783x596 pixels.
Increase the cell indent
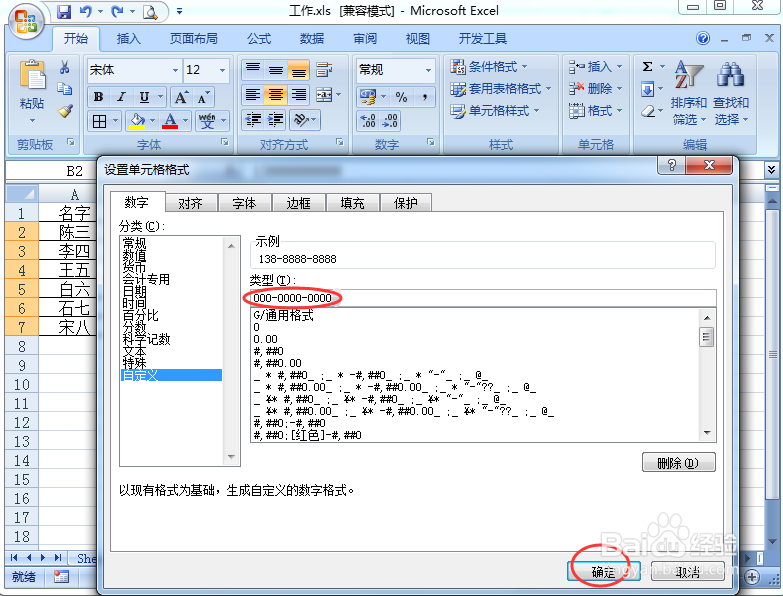point(276,120)
